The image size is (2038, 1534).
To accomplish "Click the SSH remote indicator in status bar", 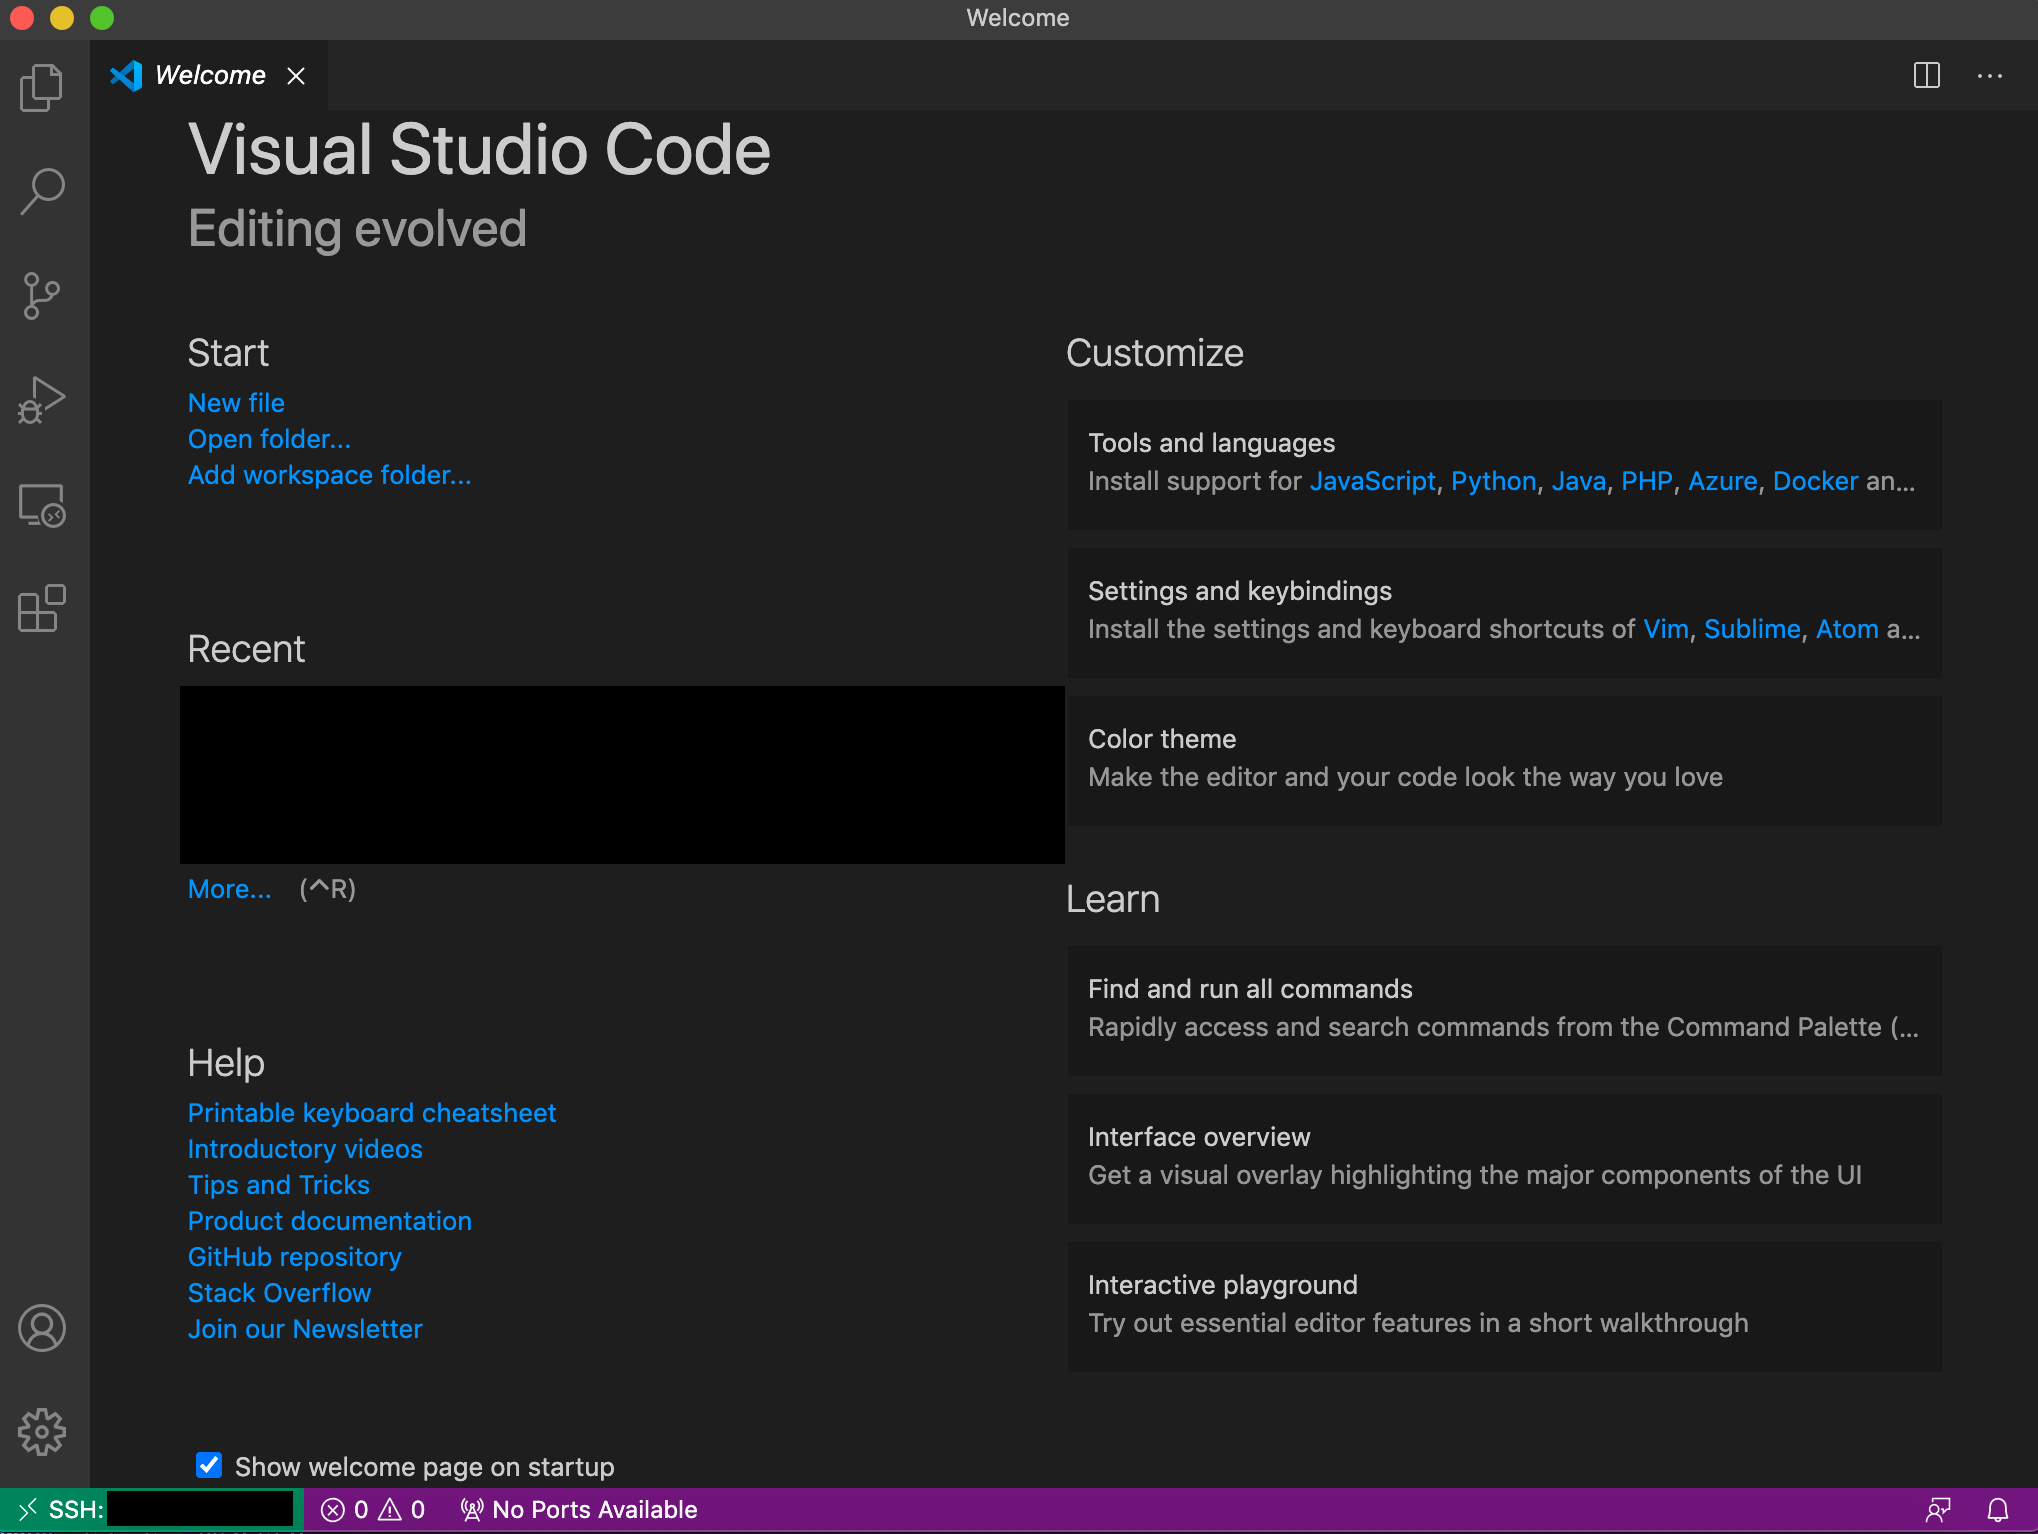I will coord(152,1509).
